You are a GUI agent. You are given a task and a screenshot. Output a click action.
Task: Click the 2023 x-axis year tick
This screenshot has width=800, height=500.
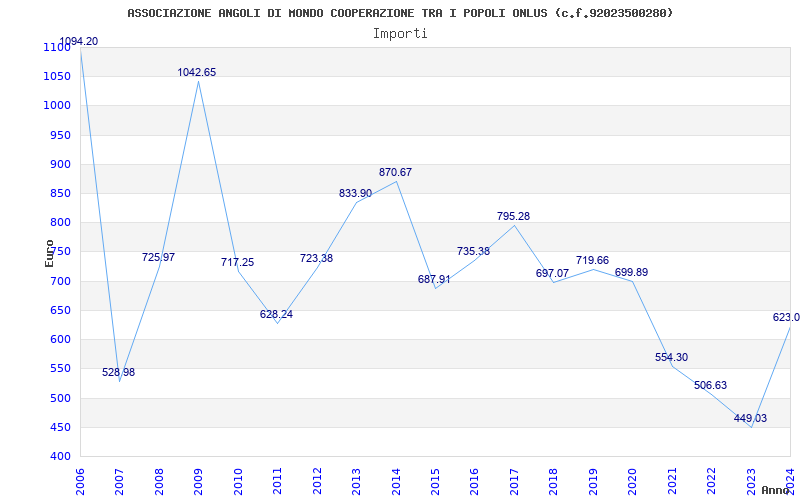[x=751, y=482]
